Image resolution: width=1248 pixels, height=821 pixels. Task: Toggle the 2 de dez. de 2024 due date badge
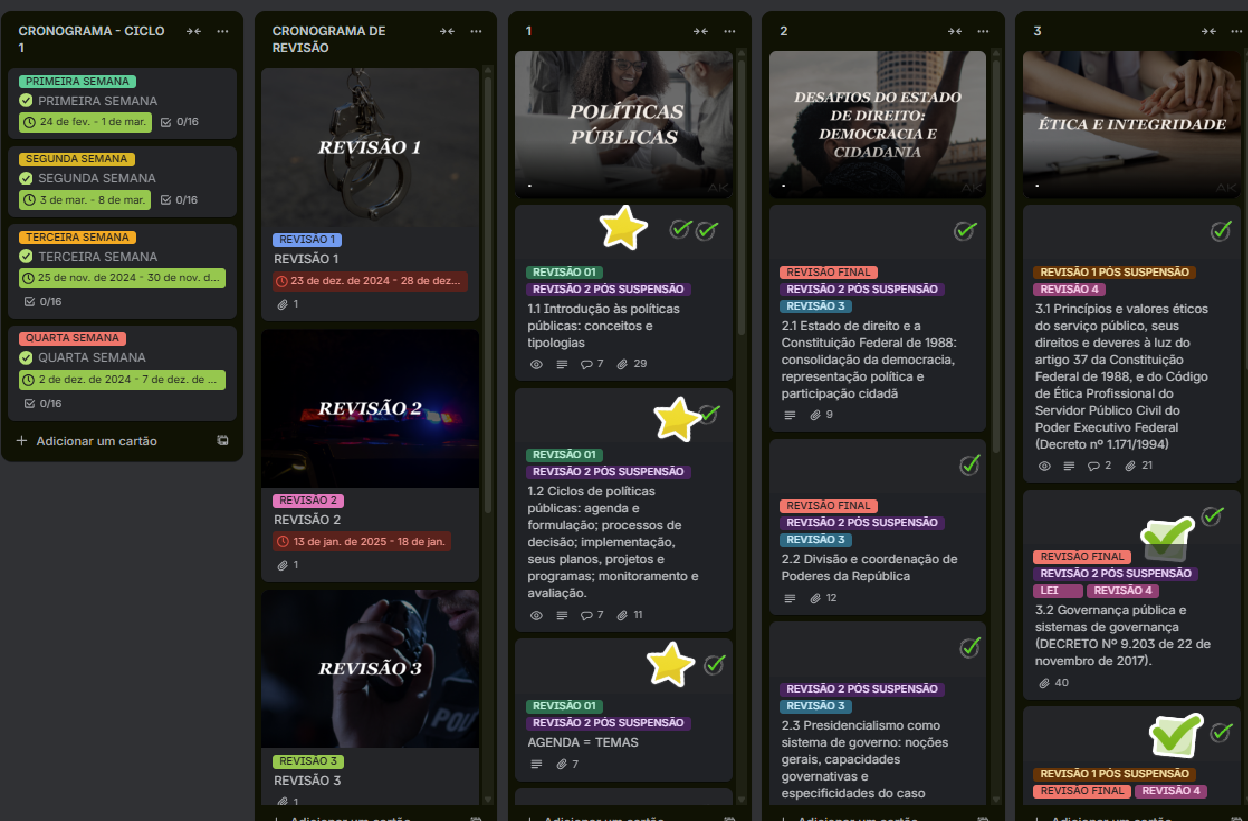click(x=122, y=380)
